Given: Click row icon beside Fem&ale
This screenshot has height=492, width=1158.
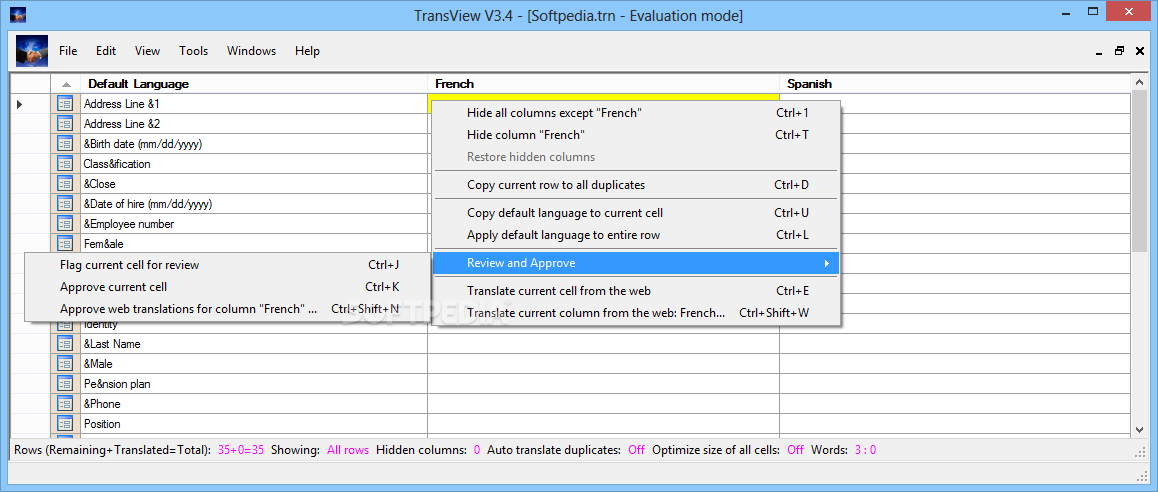Looking at the screenshot, I should (x=65, y=243).
